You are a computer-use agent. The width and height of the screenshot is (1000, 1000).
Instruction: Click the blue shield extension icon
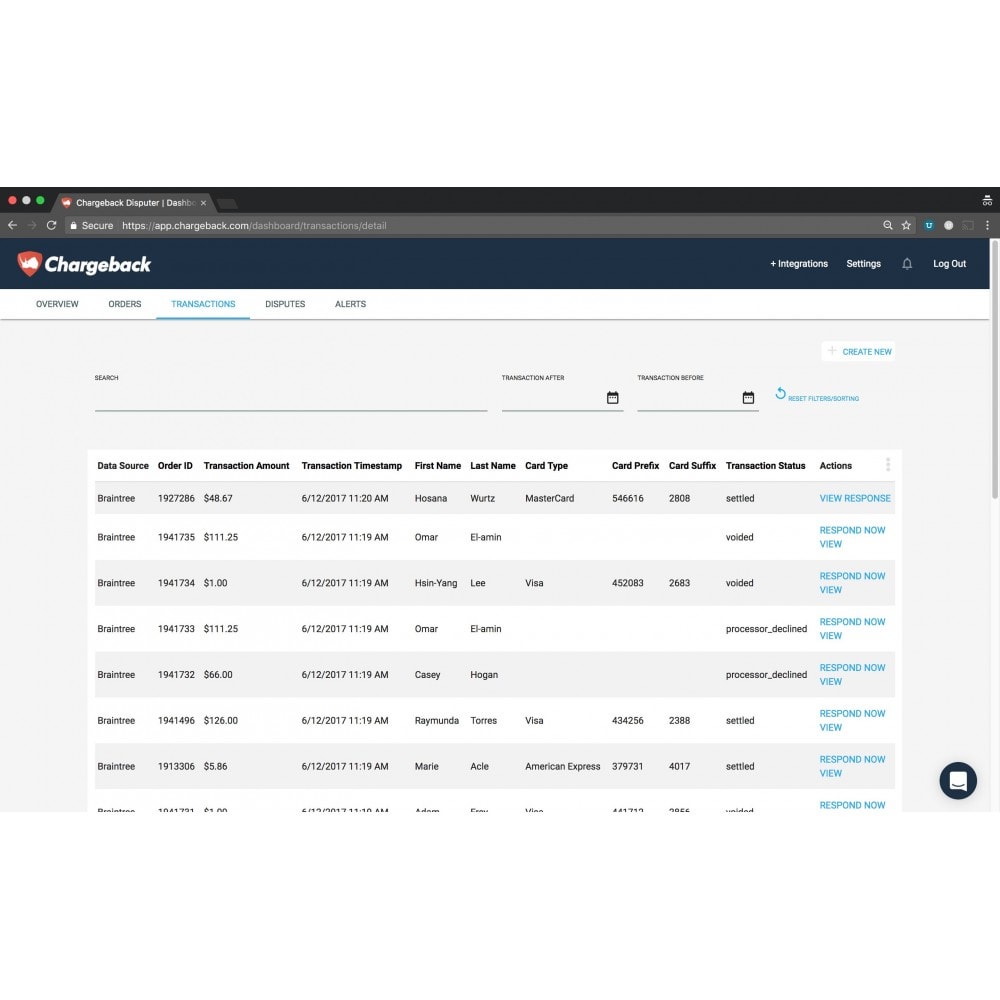point(929,225)
